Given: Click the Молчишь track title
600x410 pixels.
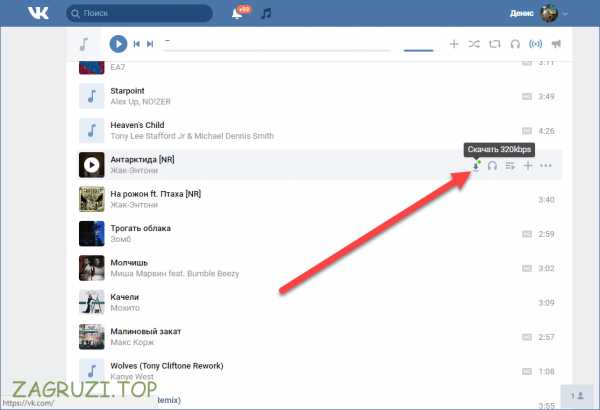Looking at the screenshot, I should (129, 263).
